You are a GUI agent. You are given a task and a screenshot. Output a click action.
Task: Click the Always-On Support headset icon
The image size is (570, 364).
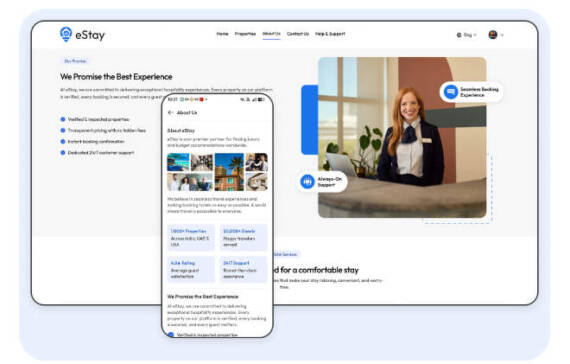pos(307,181)
